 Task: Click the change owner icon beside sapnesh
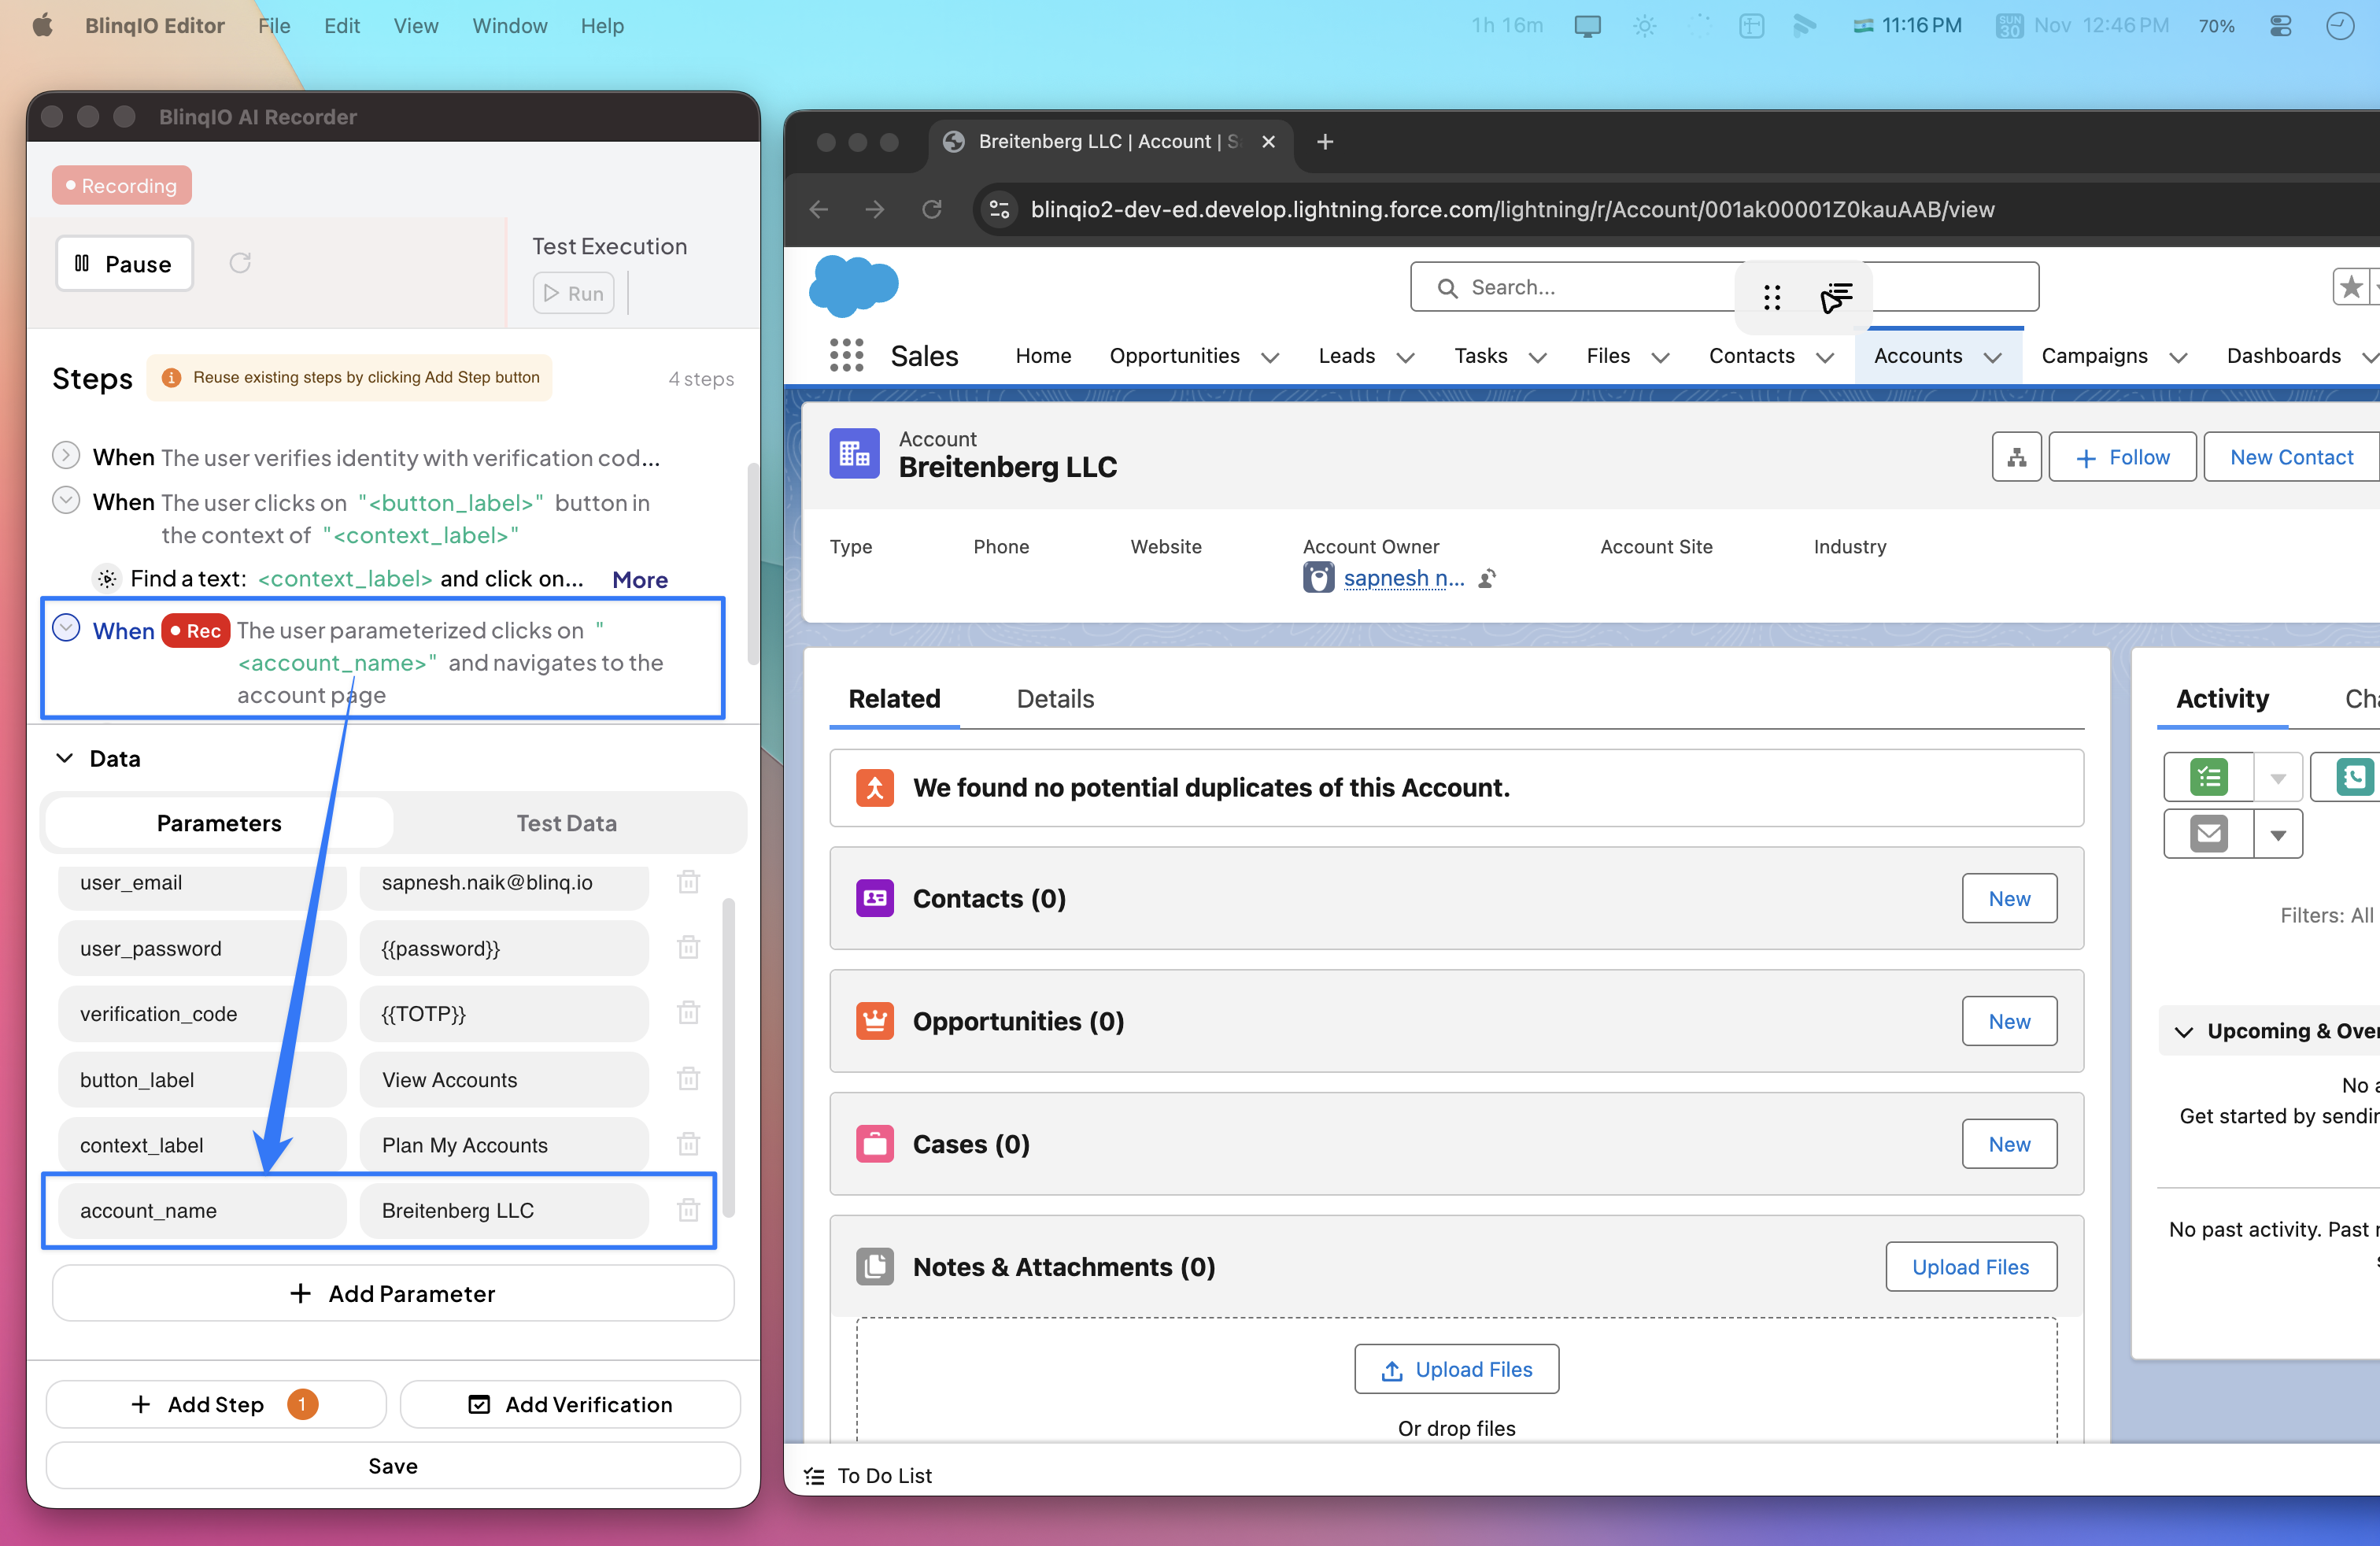click(x=1487, y=578)
